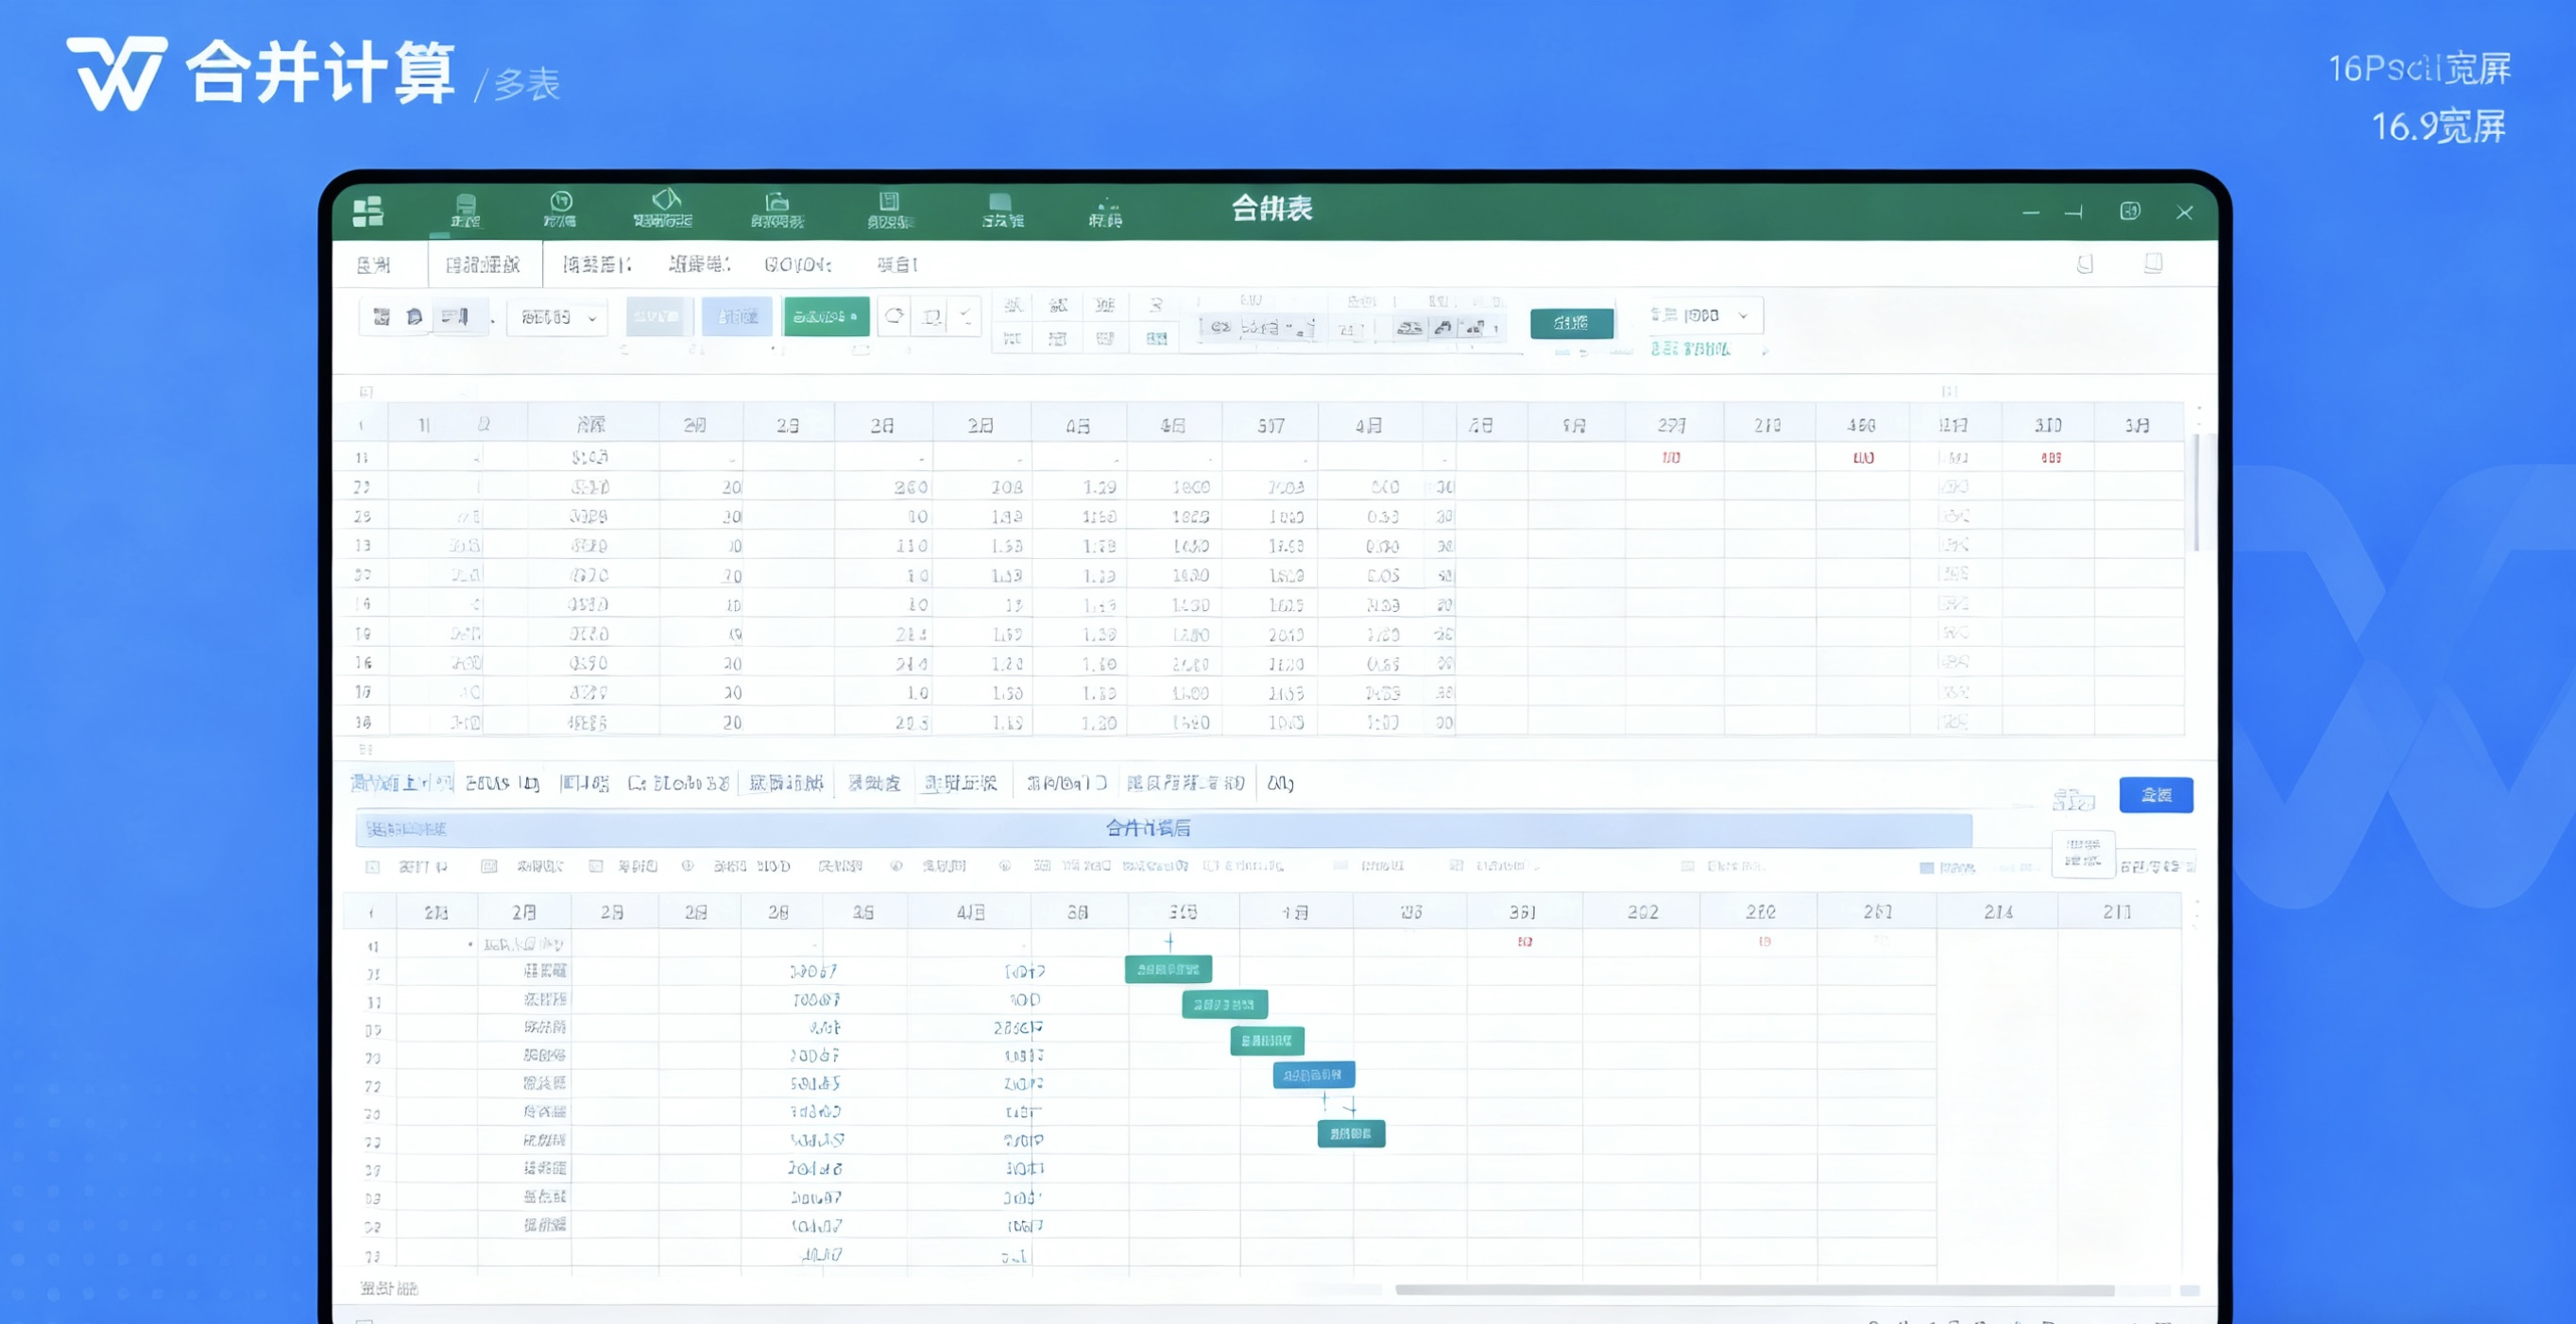Viewport: 2576px width, 1324px height.
Task: Open the four-square grid app menu icon
Action: (368, 211)
